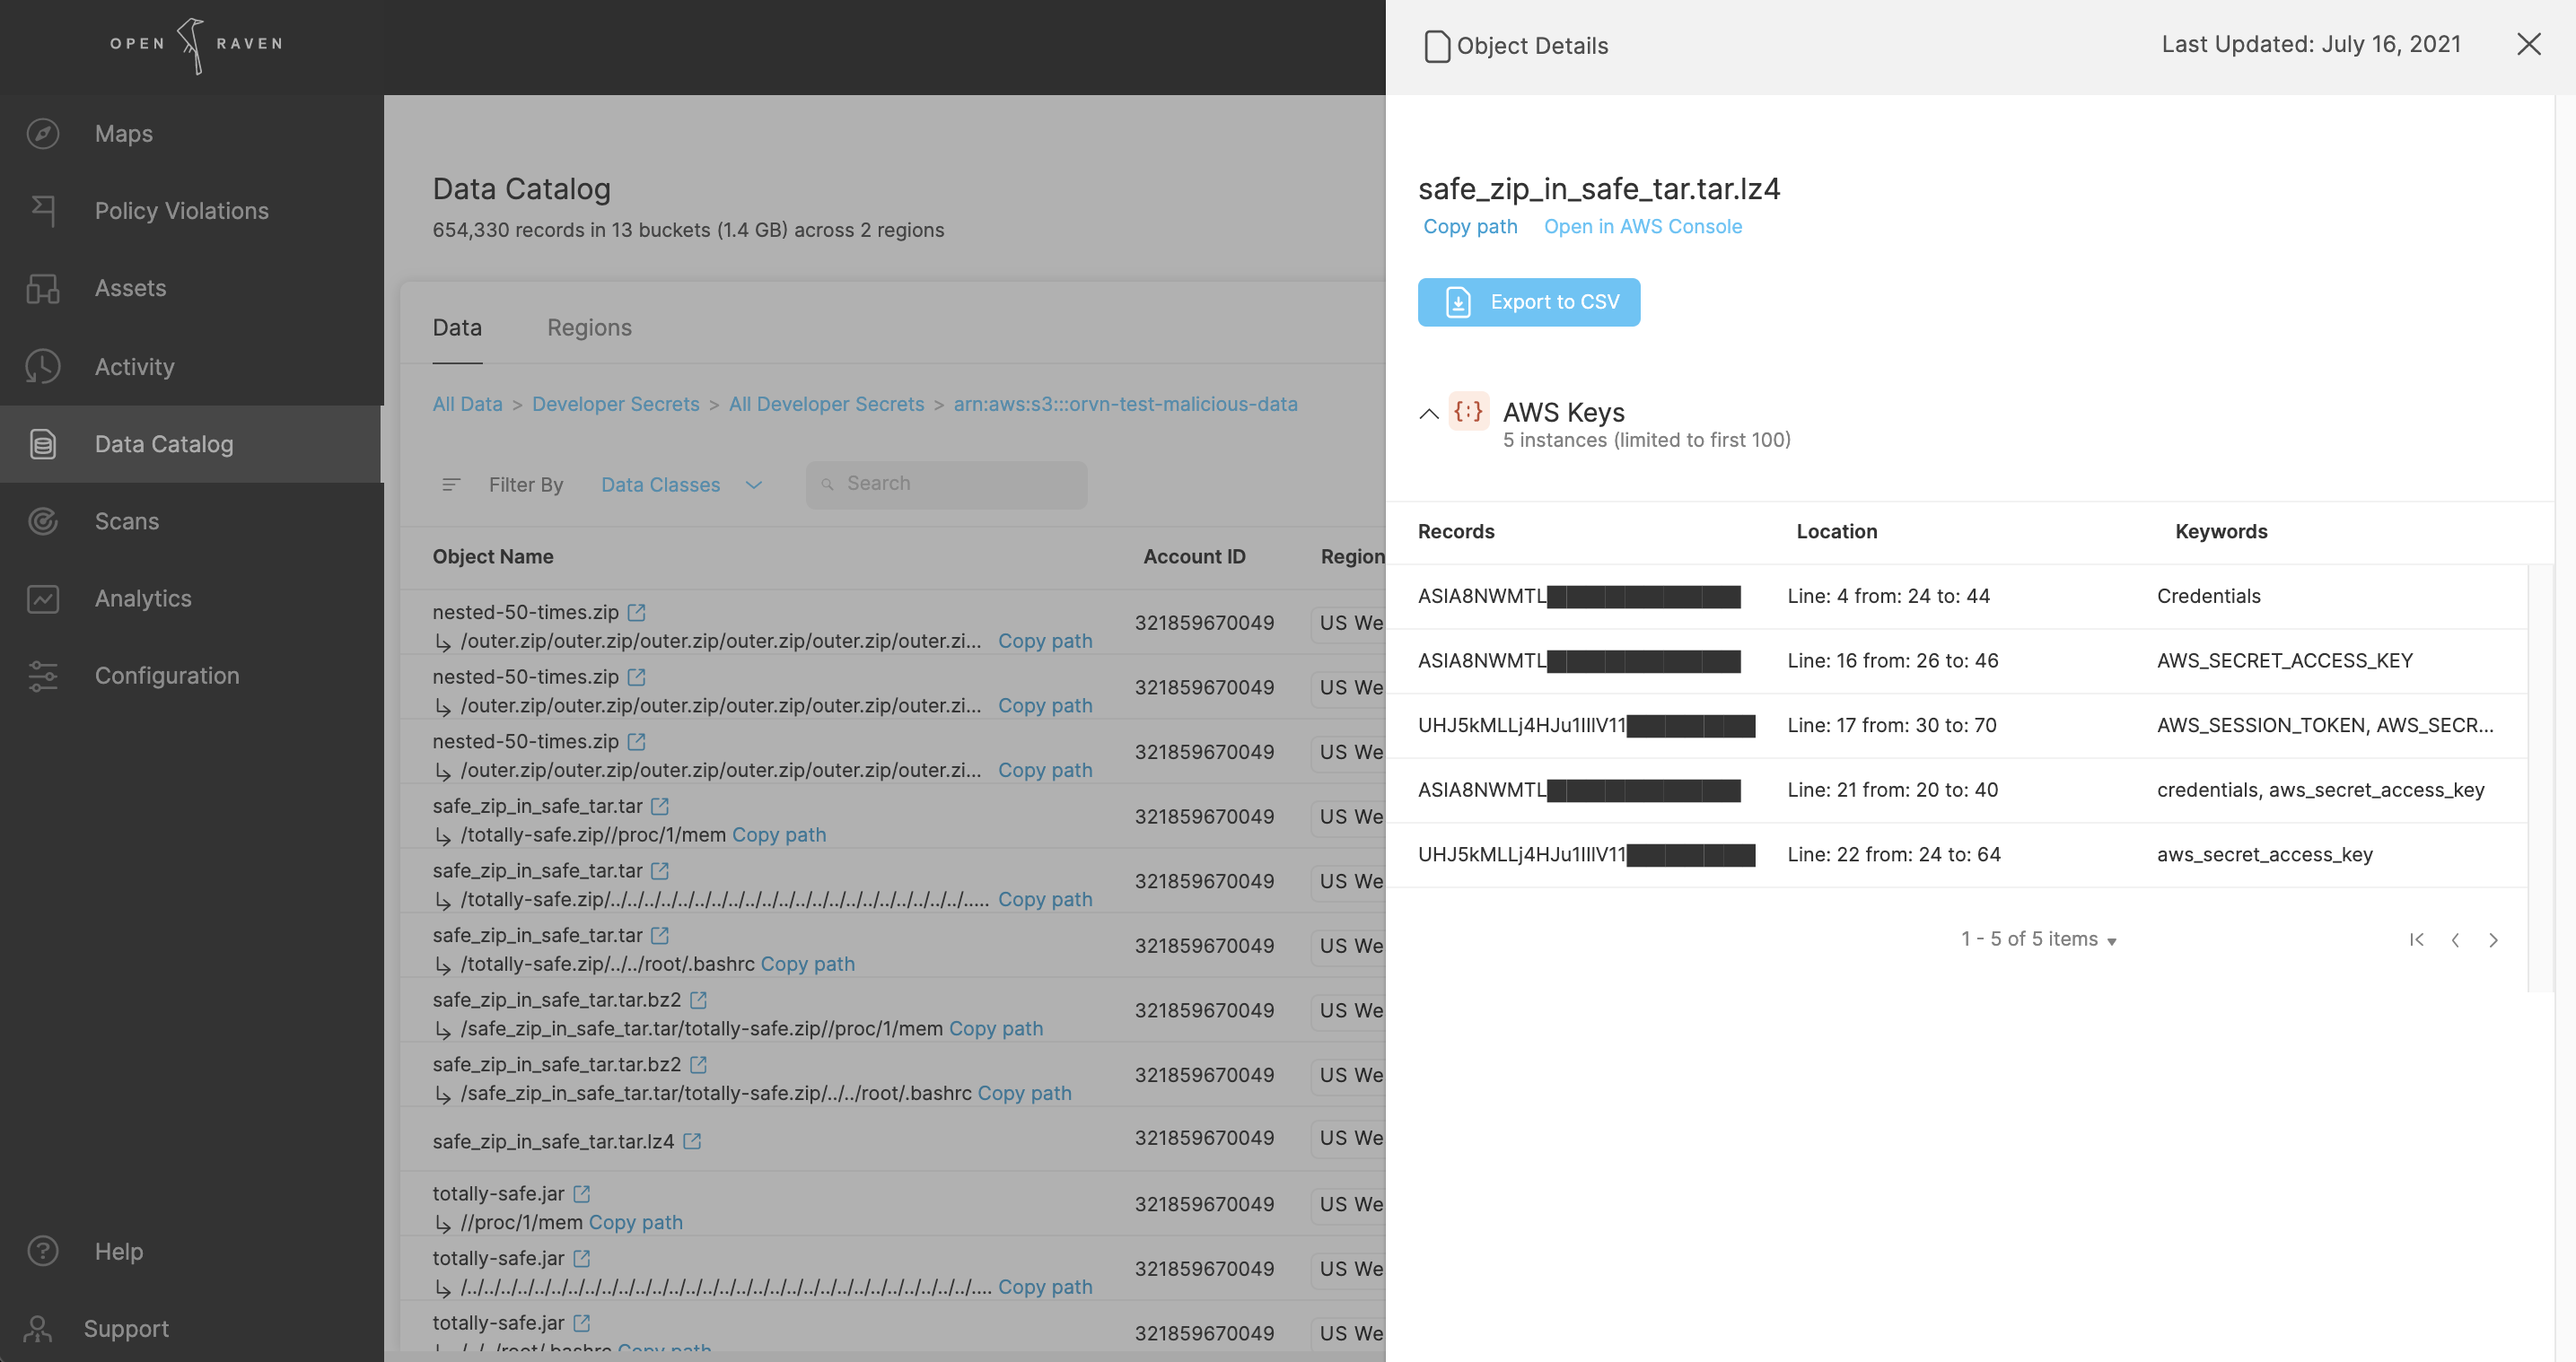2576x1362 pixels.
Task: Click Export to CSV button
Action: [1529, 302]
